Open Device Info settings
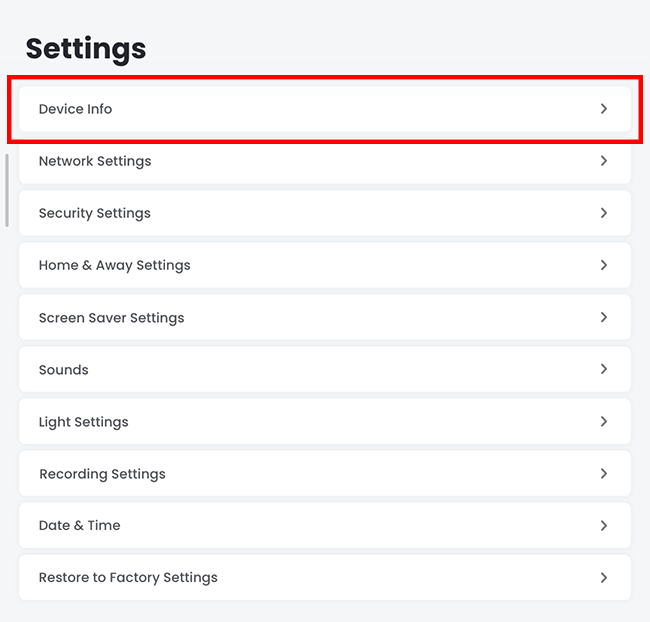The image size is (650, 622). click(x=75, y=109)
